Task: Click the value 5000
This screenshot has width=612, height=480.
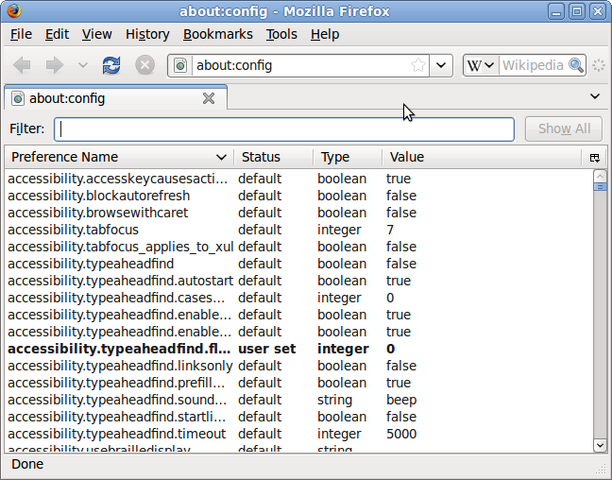Action: pyautogui.click(x=401, y=434)
